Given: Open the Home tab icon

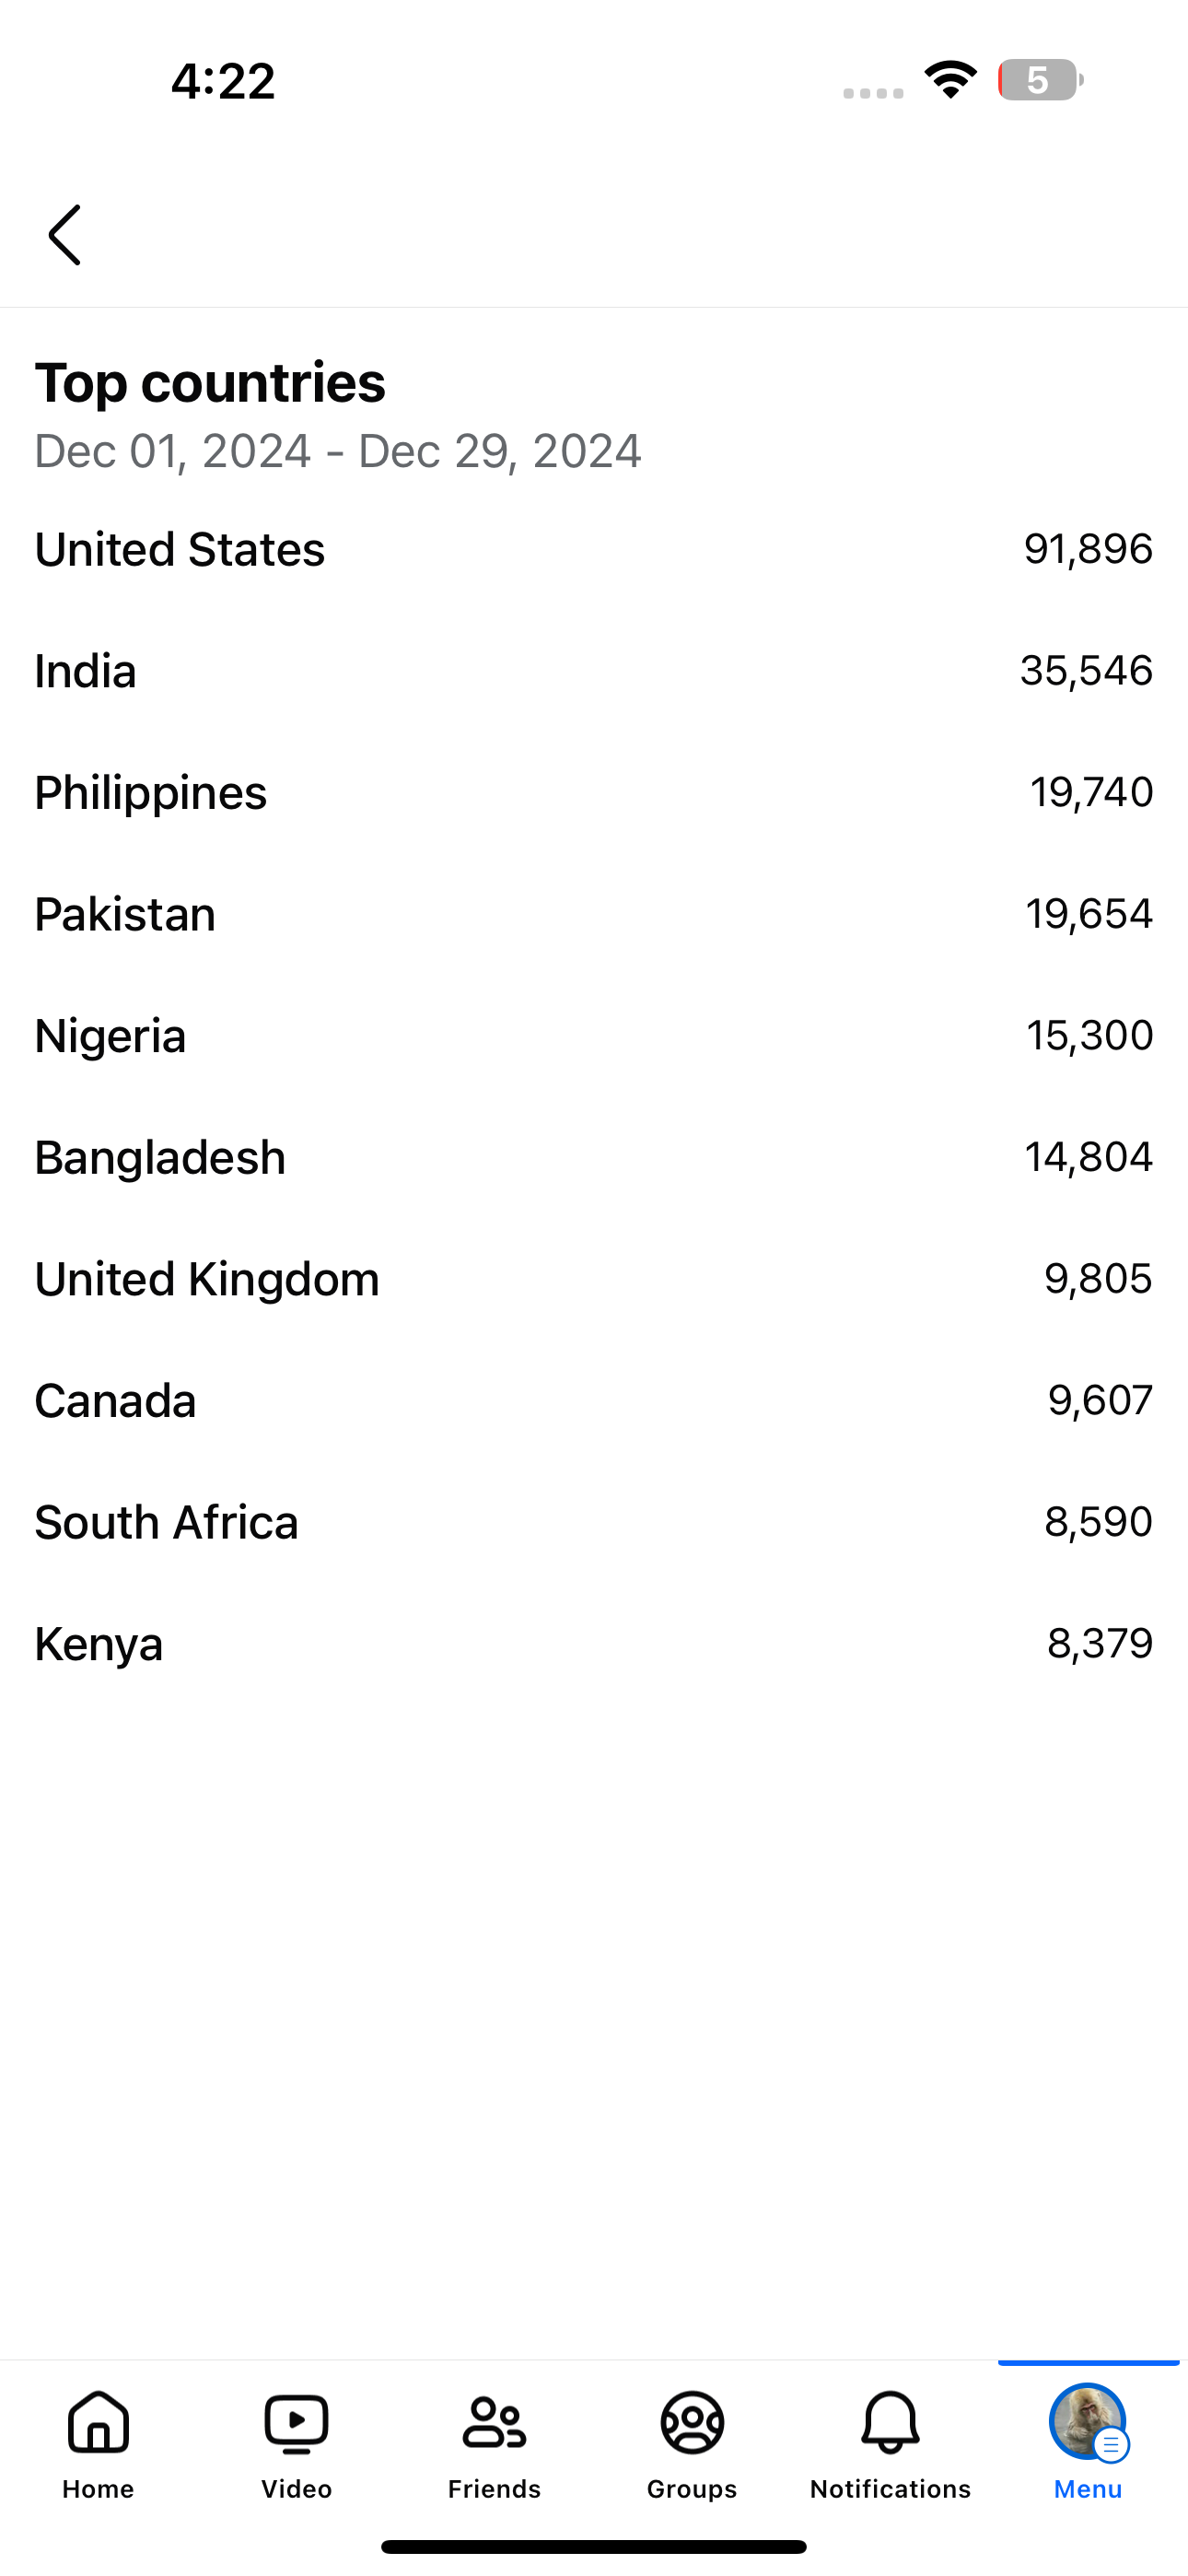Looking at the screenshot, I should (98, 2423).
